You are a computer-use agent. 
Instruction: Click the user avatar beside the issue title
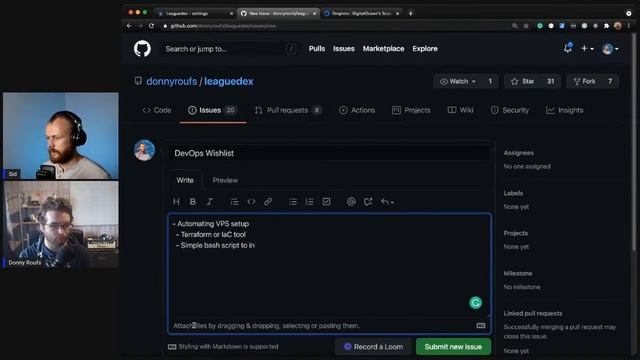click(144, 150)
